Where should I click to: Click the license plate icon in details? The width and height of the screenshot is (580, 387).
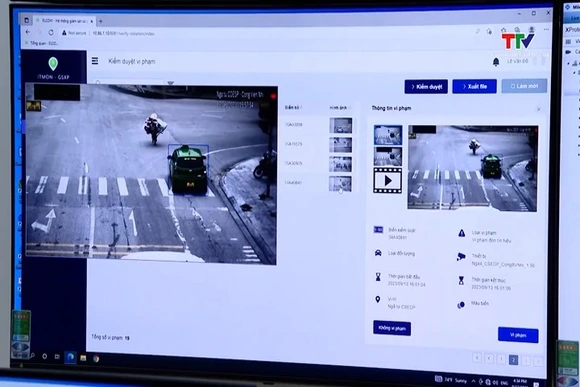(378, 230)
